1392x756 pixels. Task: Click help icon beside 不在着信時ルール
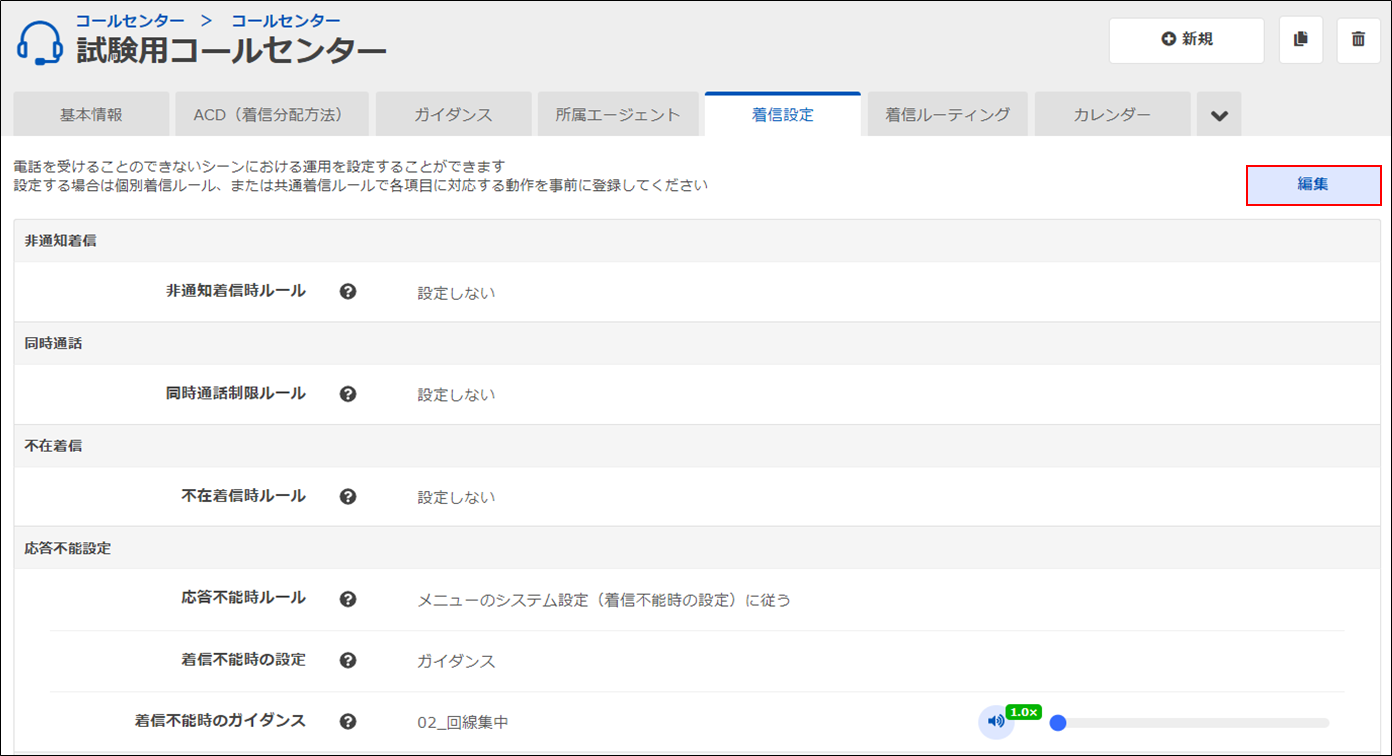click(x=348, y=496)
